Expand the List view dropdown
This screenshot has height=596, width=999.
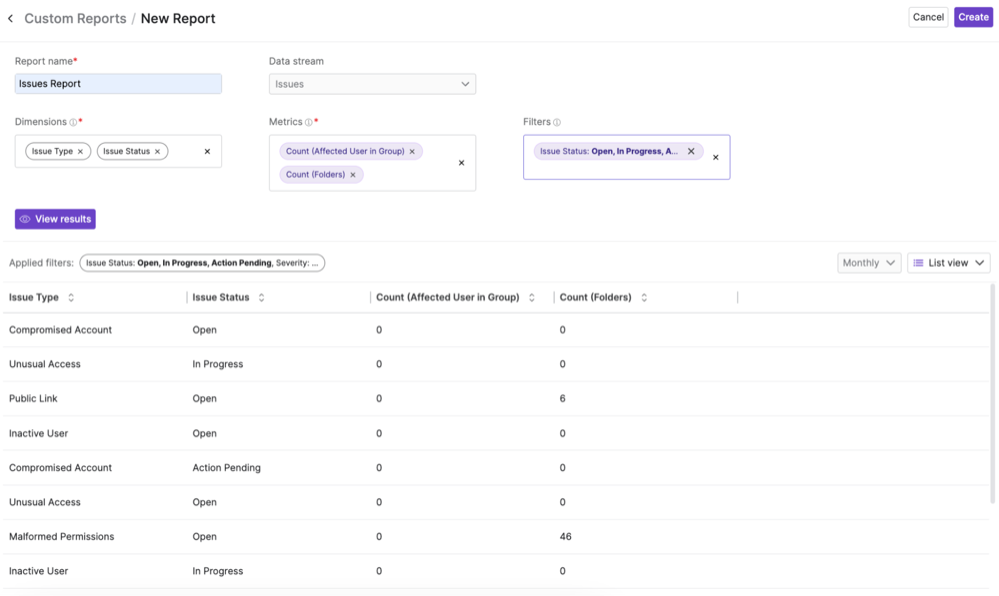[x=948, y=263]
